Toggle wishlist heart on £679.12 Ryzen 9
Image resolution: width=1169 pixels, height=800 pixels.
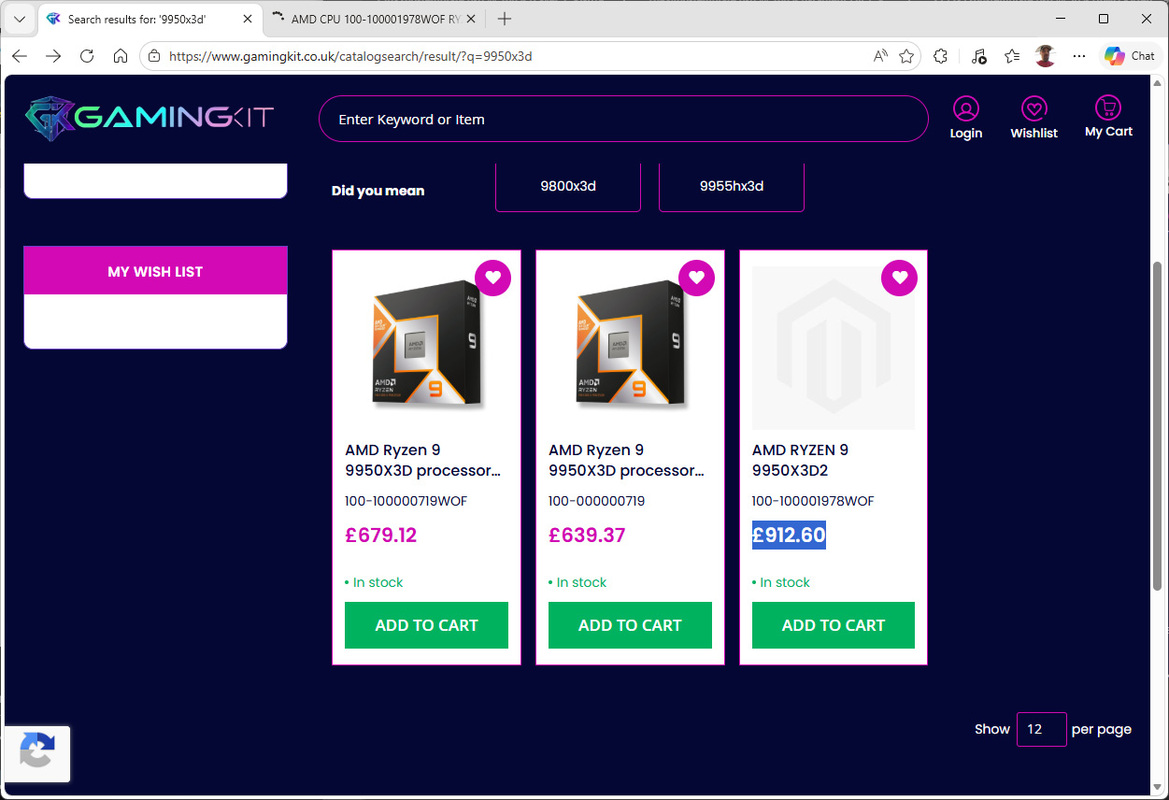493,278
